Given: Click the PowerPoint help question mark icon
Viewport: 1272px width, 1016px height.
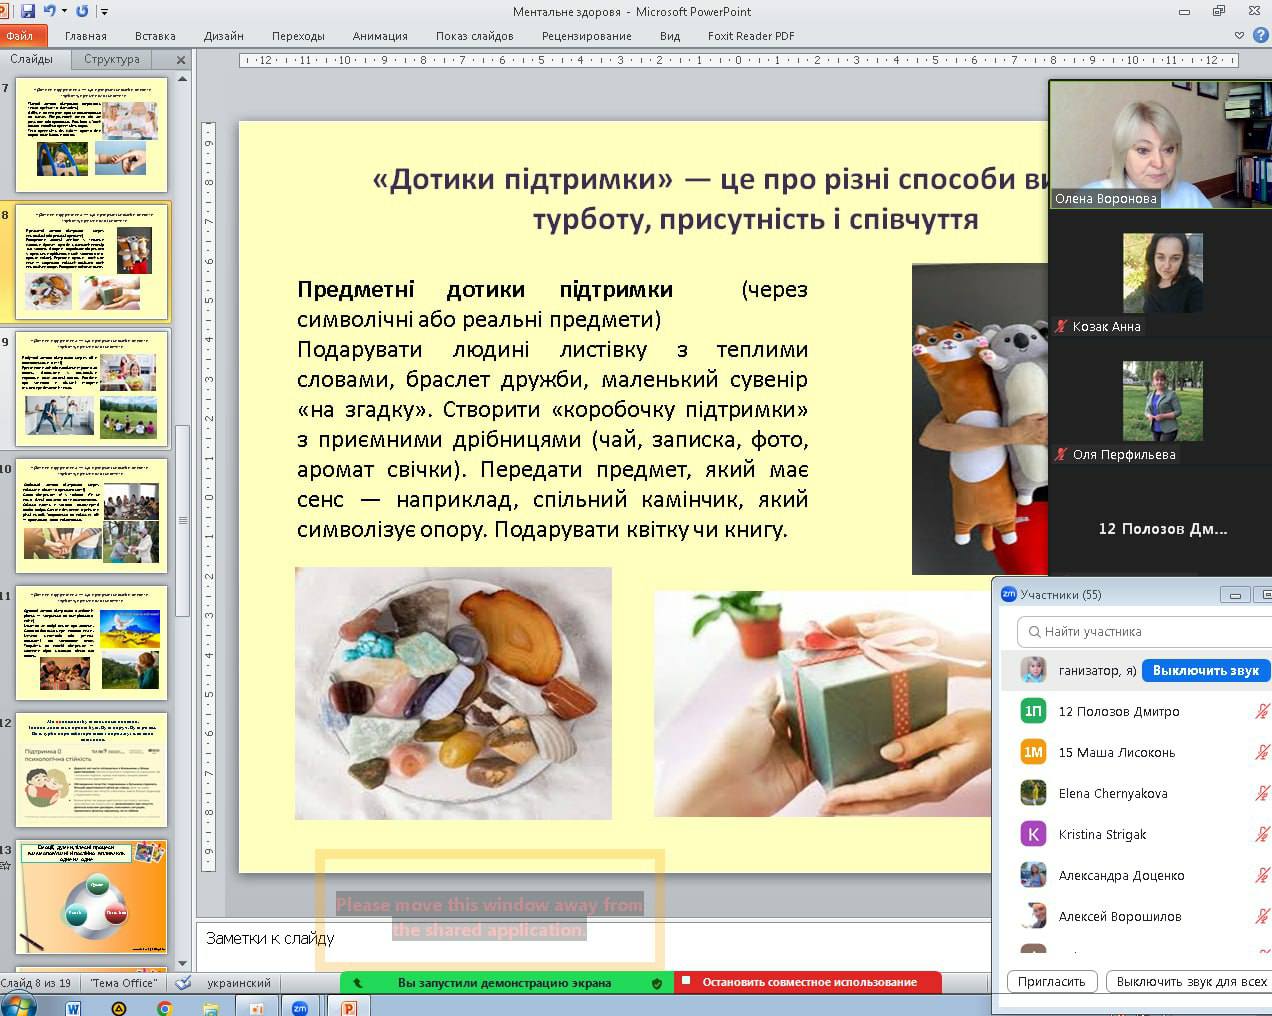Looking at the screenshot, I should tap(1260, 35).
